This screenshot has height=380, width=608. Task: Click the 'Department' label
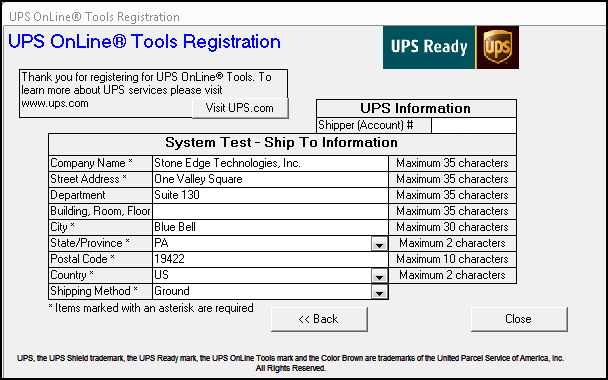pos(78,195)
